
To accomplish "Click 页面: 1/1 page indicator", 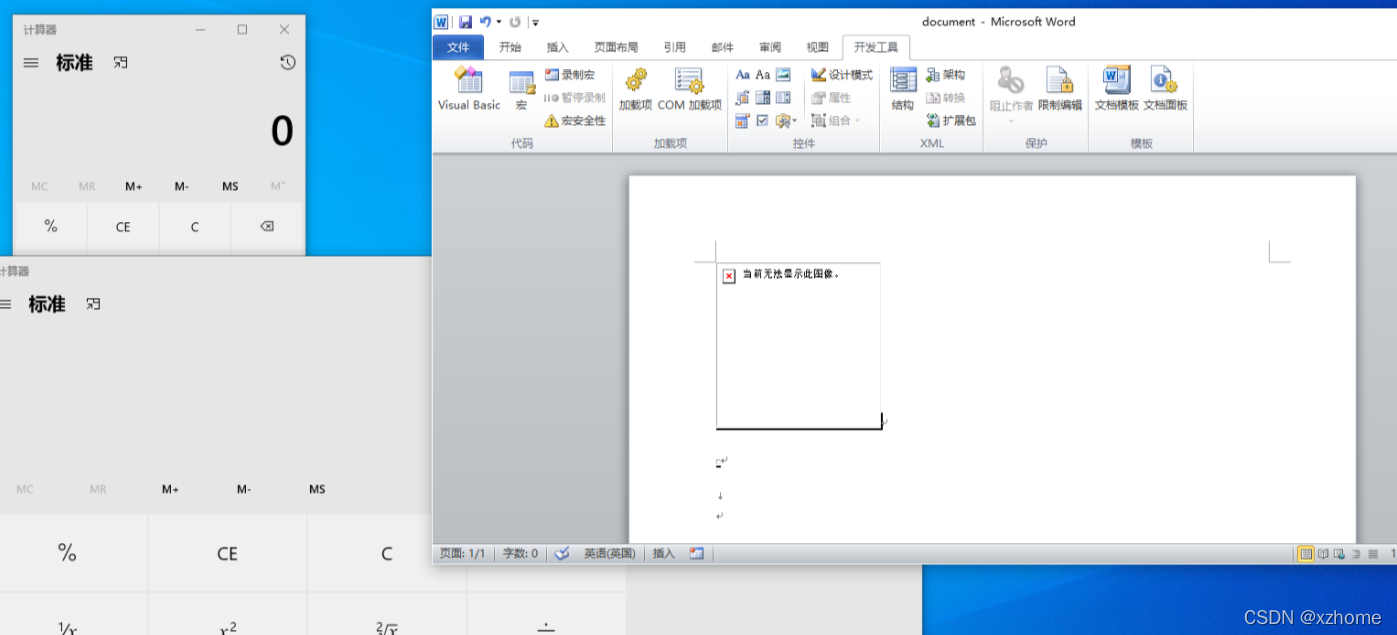I will (462, 553).
